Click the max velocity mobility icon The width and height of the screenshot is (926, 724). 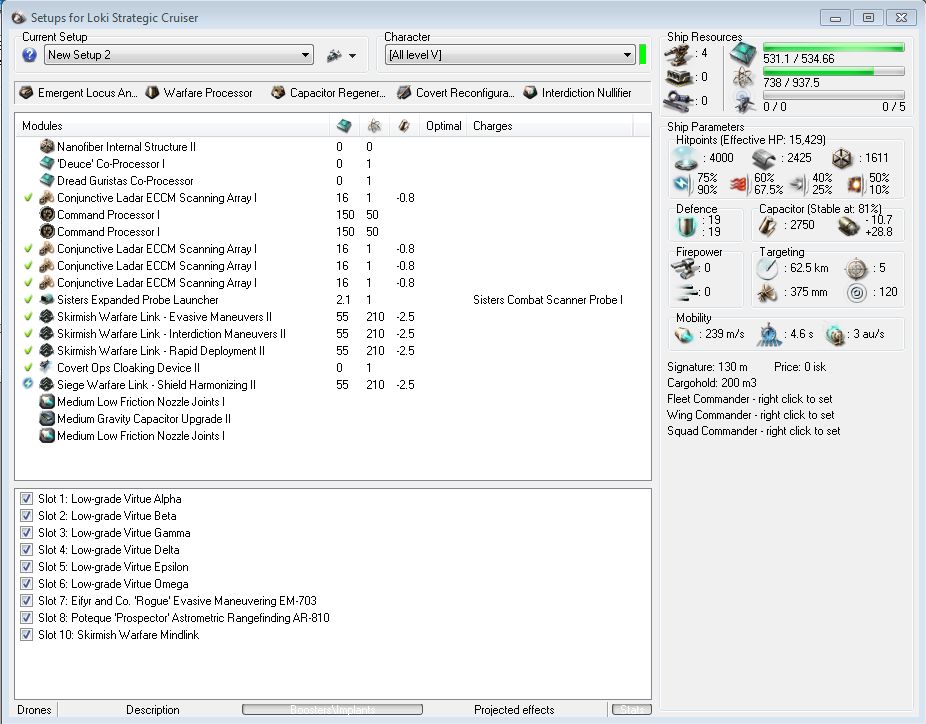(x=684, y=334)
